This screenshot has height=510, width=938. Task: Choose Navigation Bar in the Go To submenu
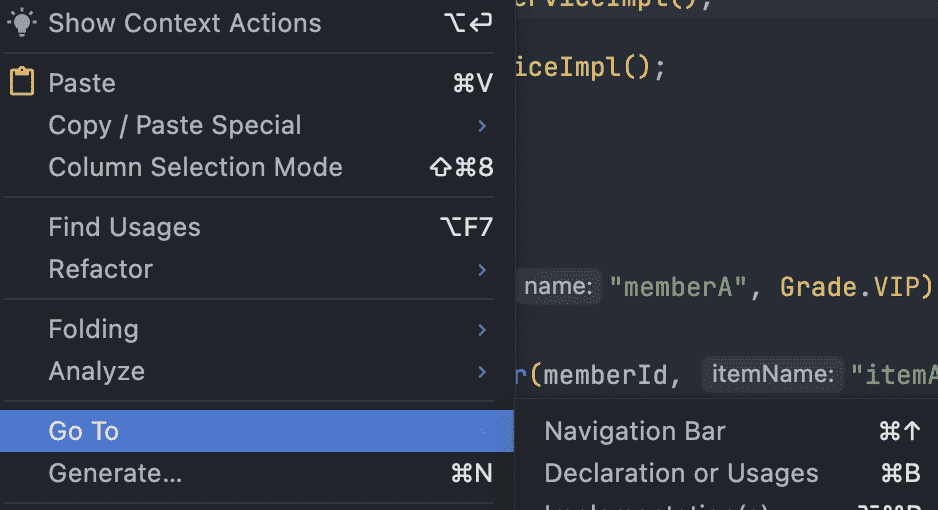pos(635,431)
